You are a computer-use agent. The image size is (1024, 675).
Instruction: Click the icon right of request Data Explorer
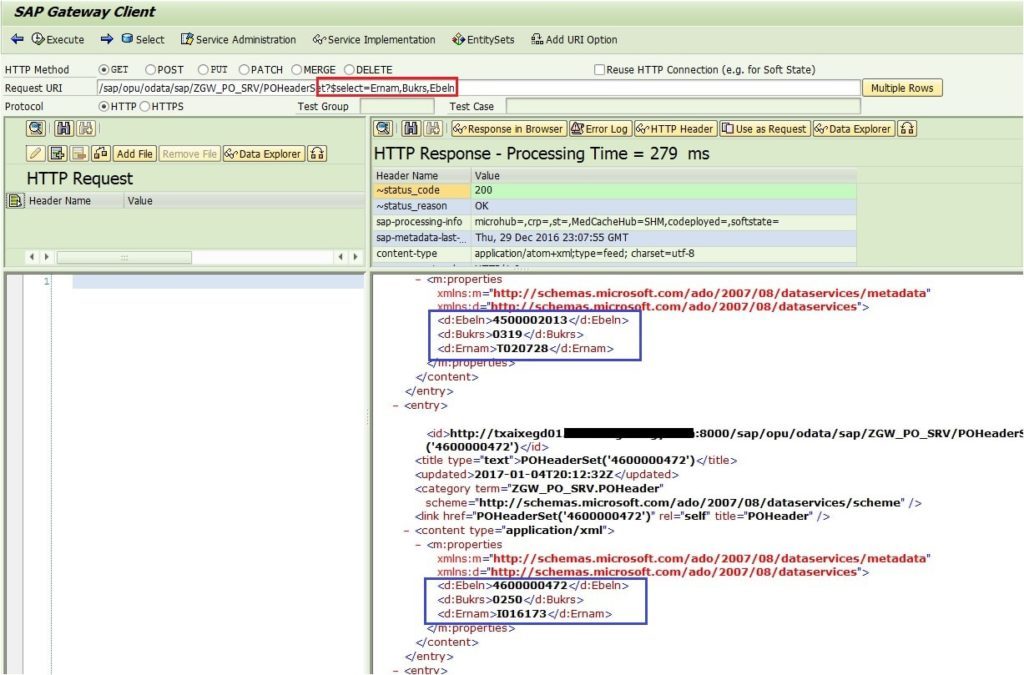pos(317,153)
